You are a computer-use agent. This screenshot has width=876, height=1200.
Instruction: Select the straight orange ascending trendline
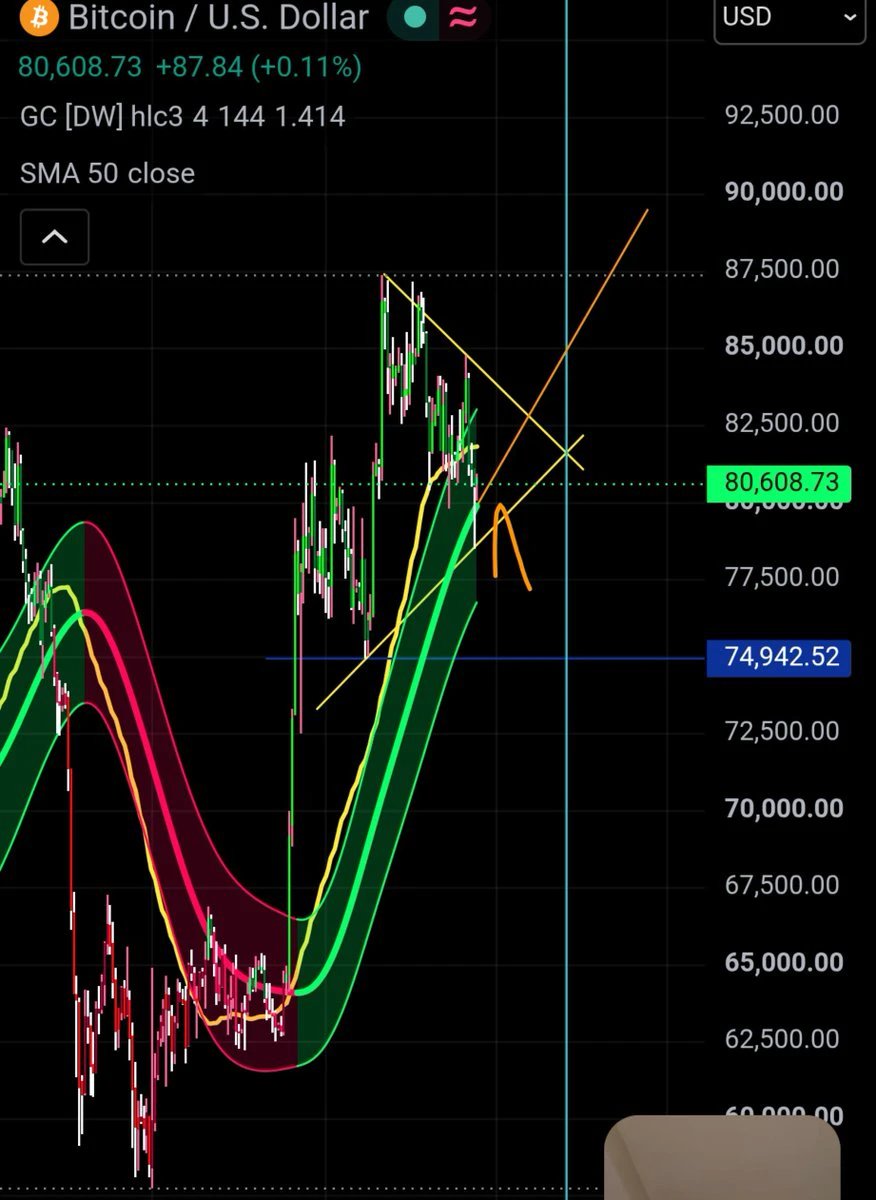pyautogui.click(x=565, y=355)
